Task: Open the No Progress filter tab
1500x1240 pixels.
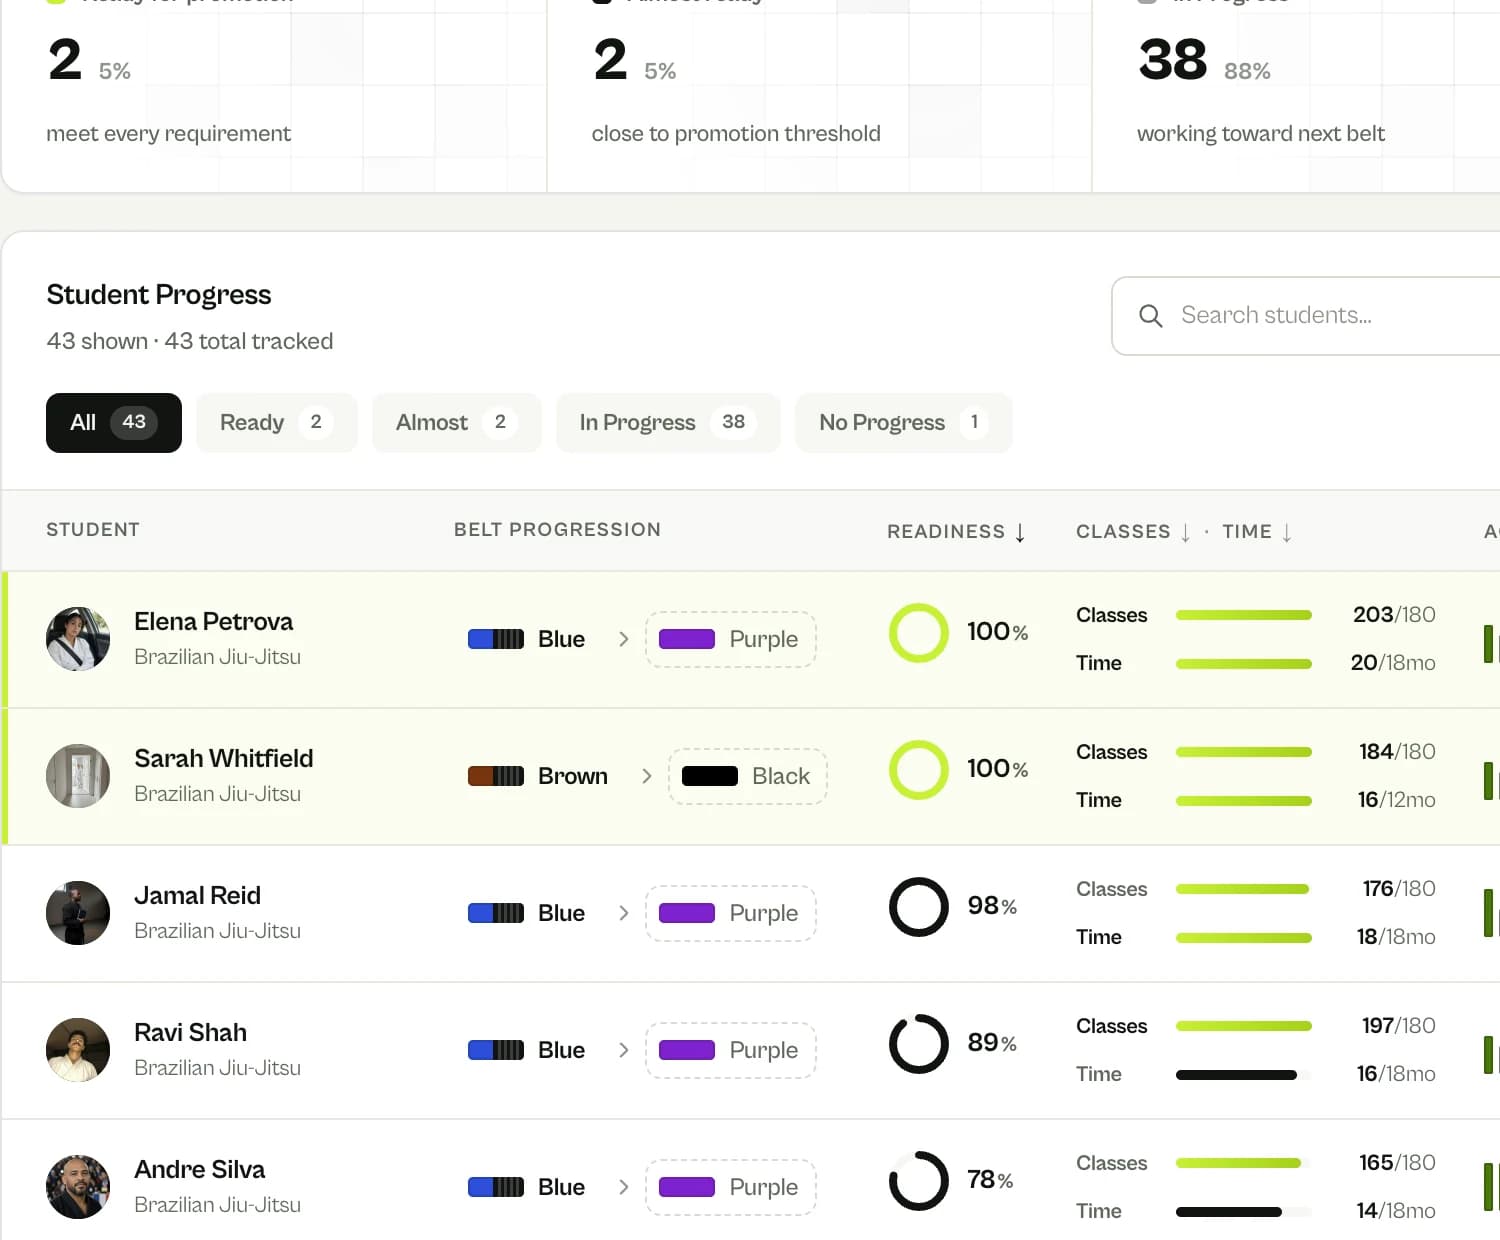Action: pyautogui.click(x=904, y=423)
